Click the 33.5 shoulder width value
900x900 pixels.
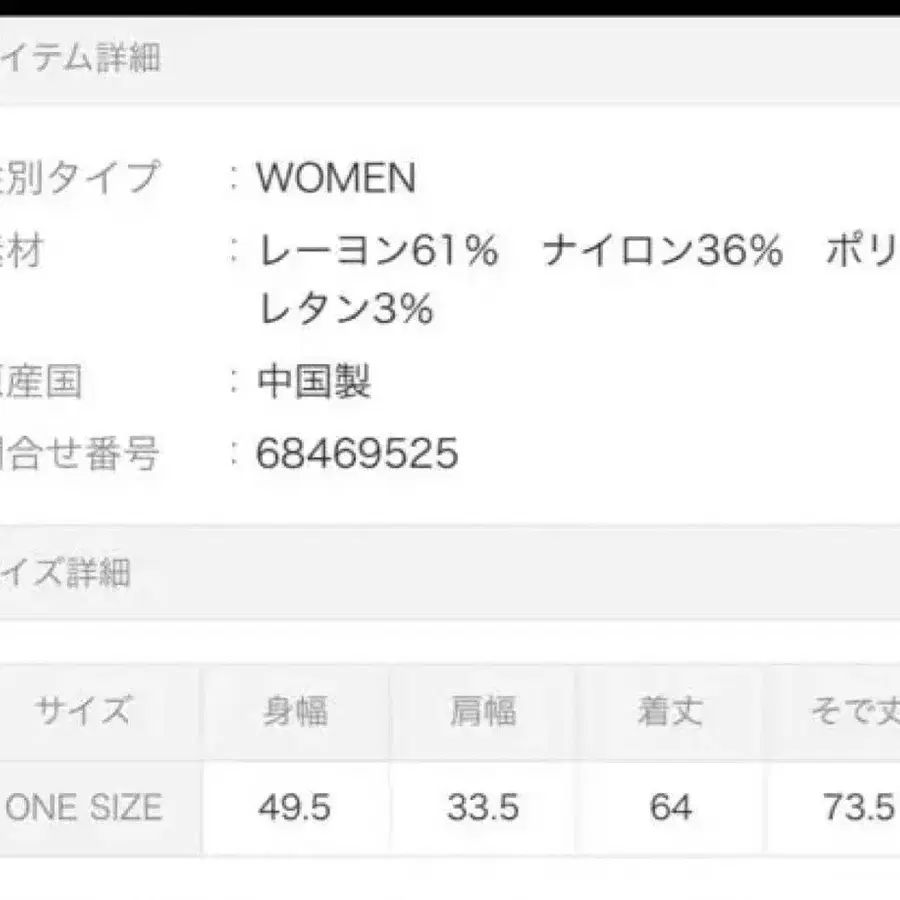click(483, 807)
